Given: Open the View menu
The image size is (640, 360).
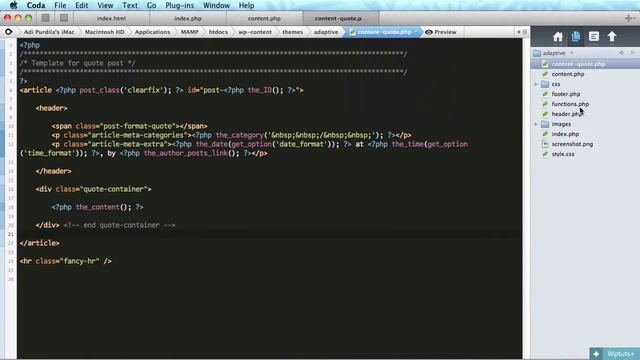Looking at the screenshot, I should click(105, 5).
